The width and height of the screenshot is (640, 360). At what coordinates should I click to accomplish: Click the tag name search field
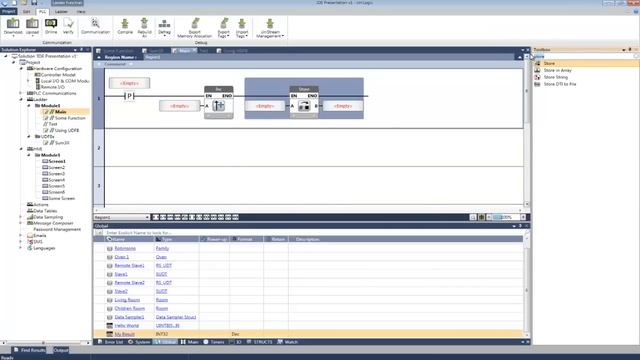313,232
